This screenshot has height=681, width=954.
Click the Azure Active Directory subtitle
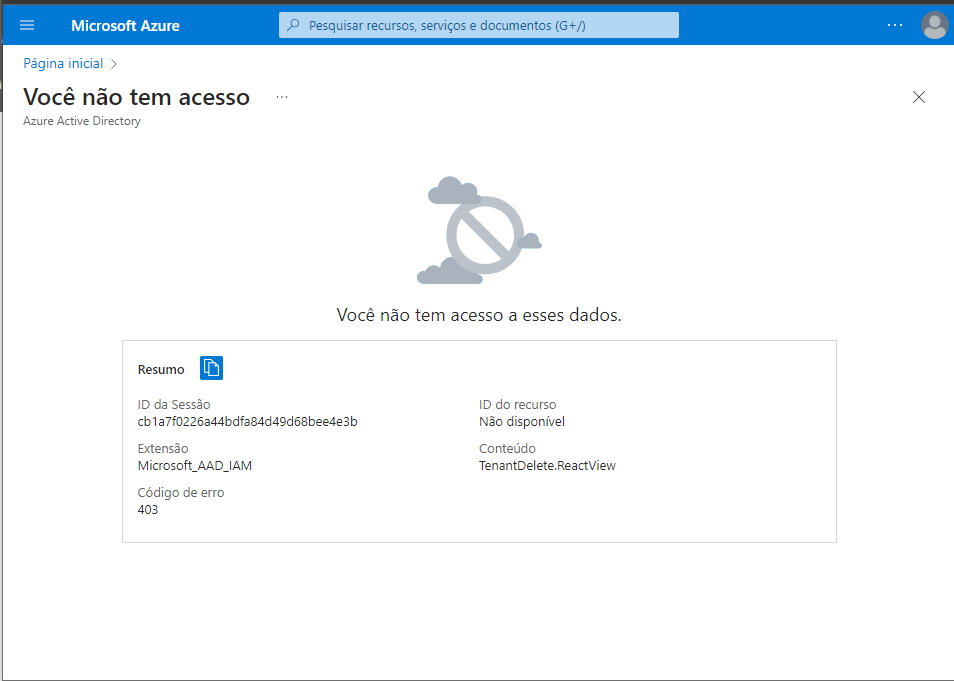tap(82, 121)
